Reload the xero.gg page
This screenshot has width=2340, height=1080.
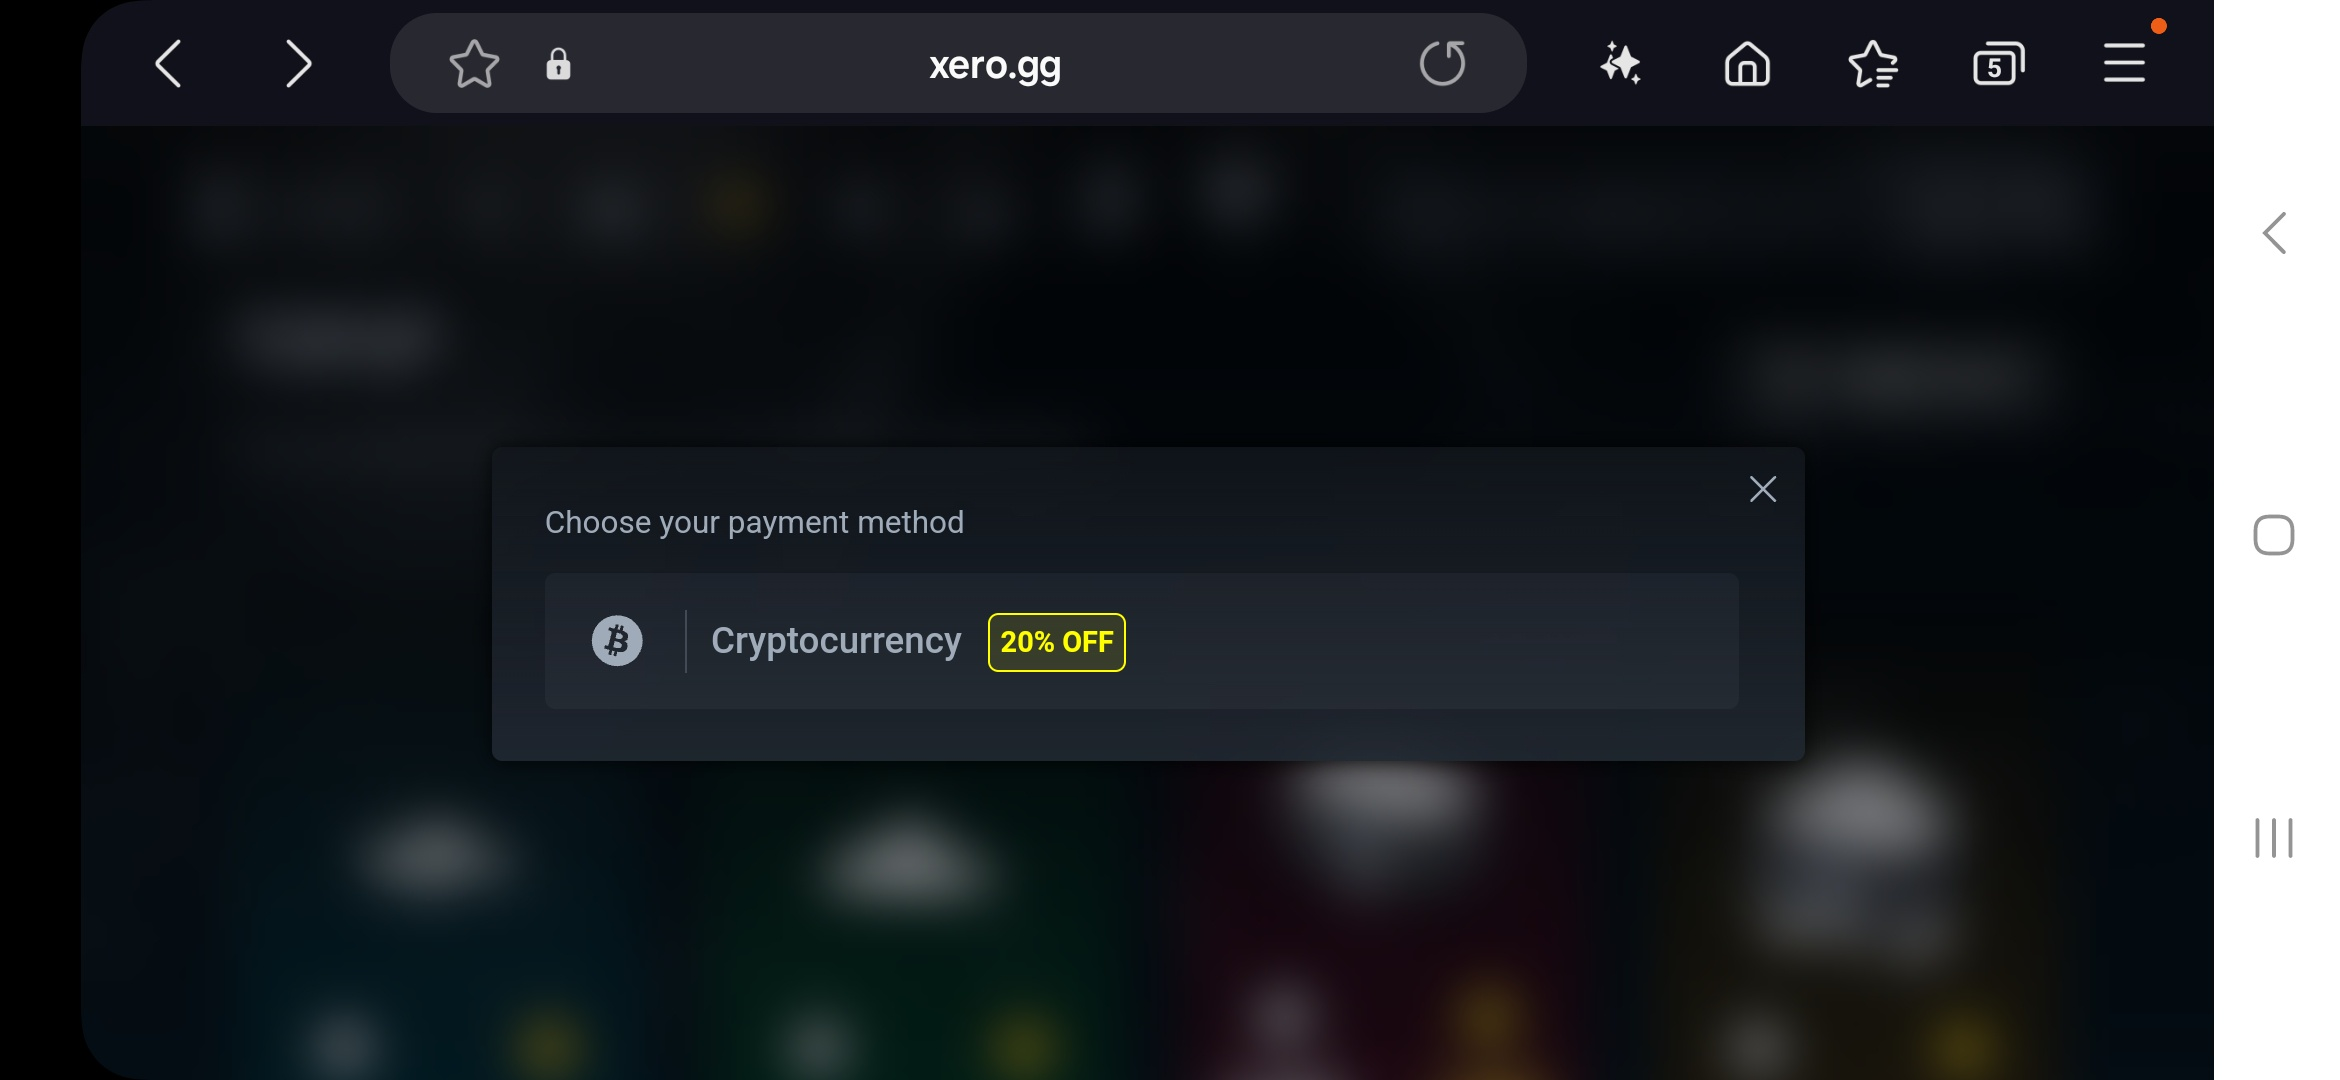tap(1442, 64)
